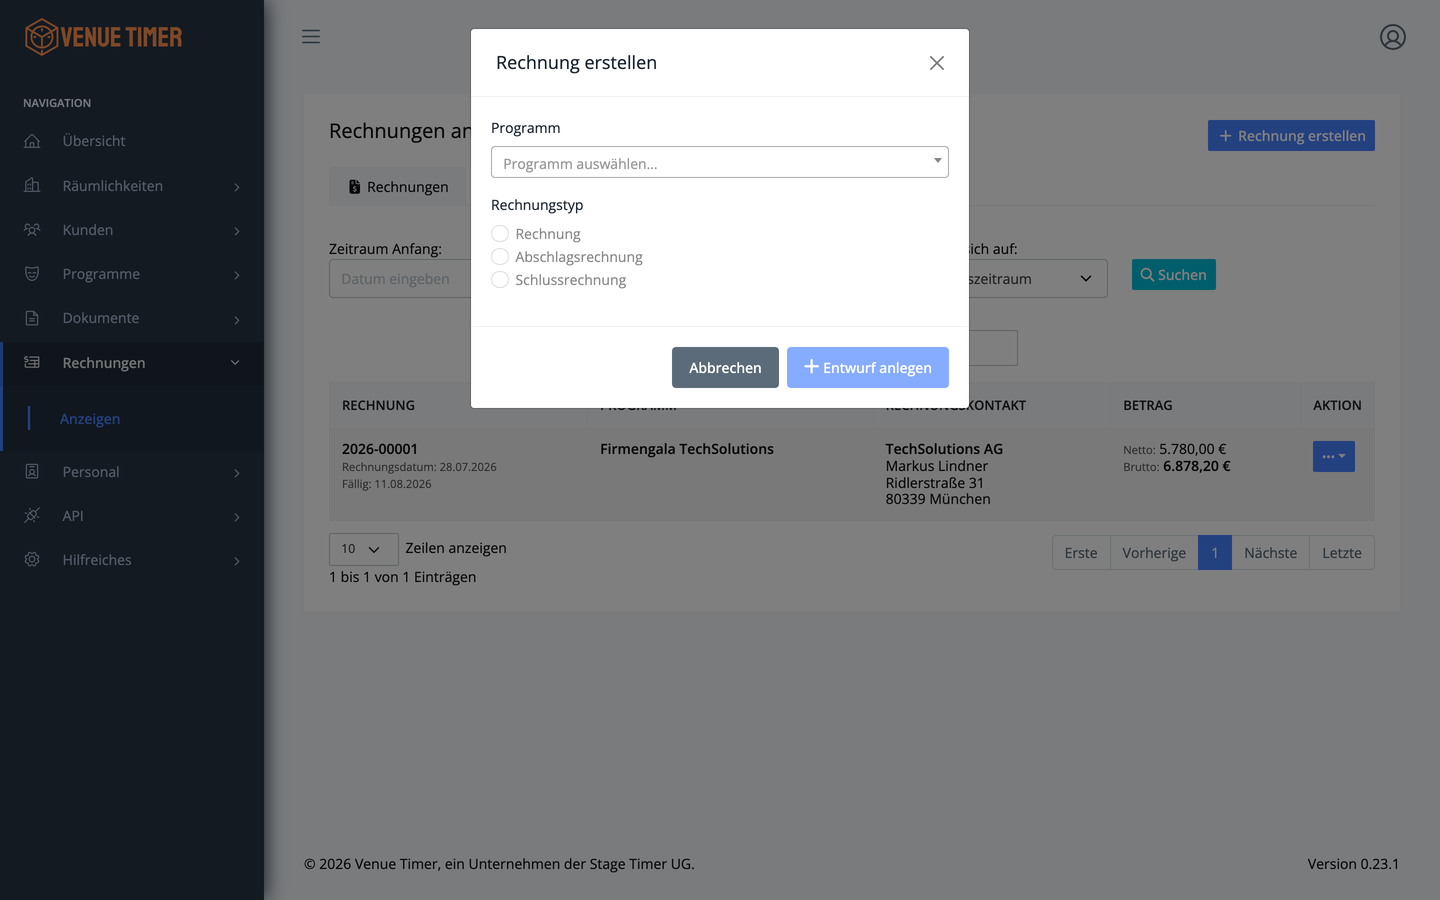This screenshot has height=900, width=1440.
Task: Click the Dokumente file icon
Action: click(32, 318)
